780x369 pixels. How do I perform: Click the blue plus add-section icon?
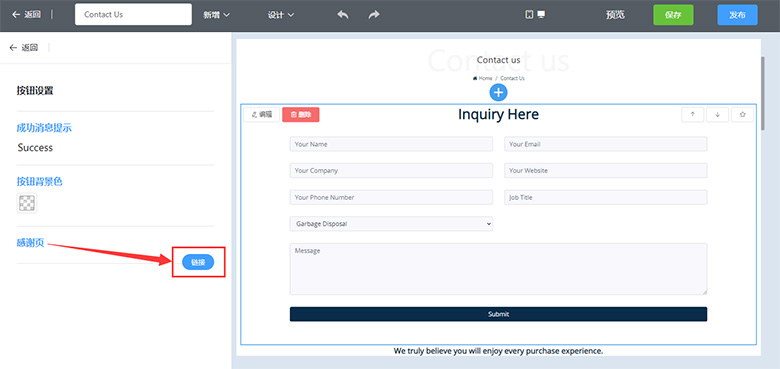pos(498,92)
